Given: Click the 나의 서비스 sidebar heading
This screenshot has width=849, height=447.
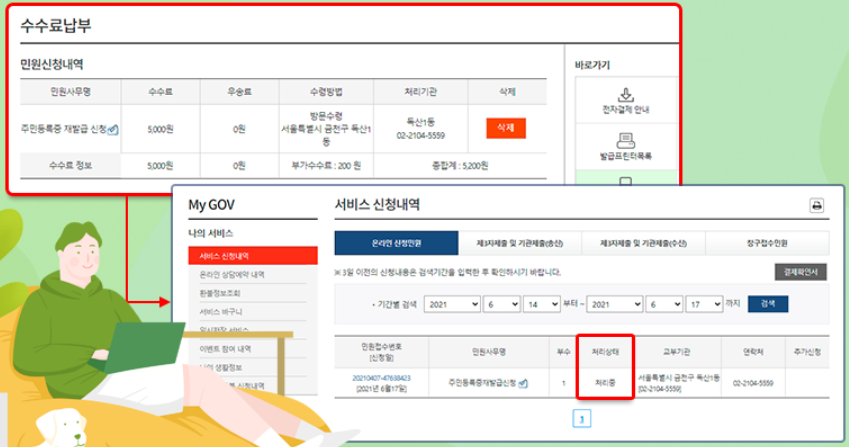Looking at the screenshot, I should pos(211,233).
